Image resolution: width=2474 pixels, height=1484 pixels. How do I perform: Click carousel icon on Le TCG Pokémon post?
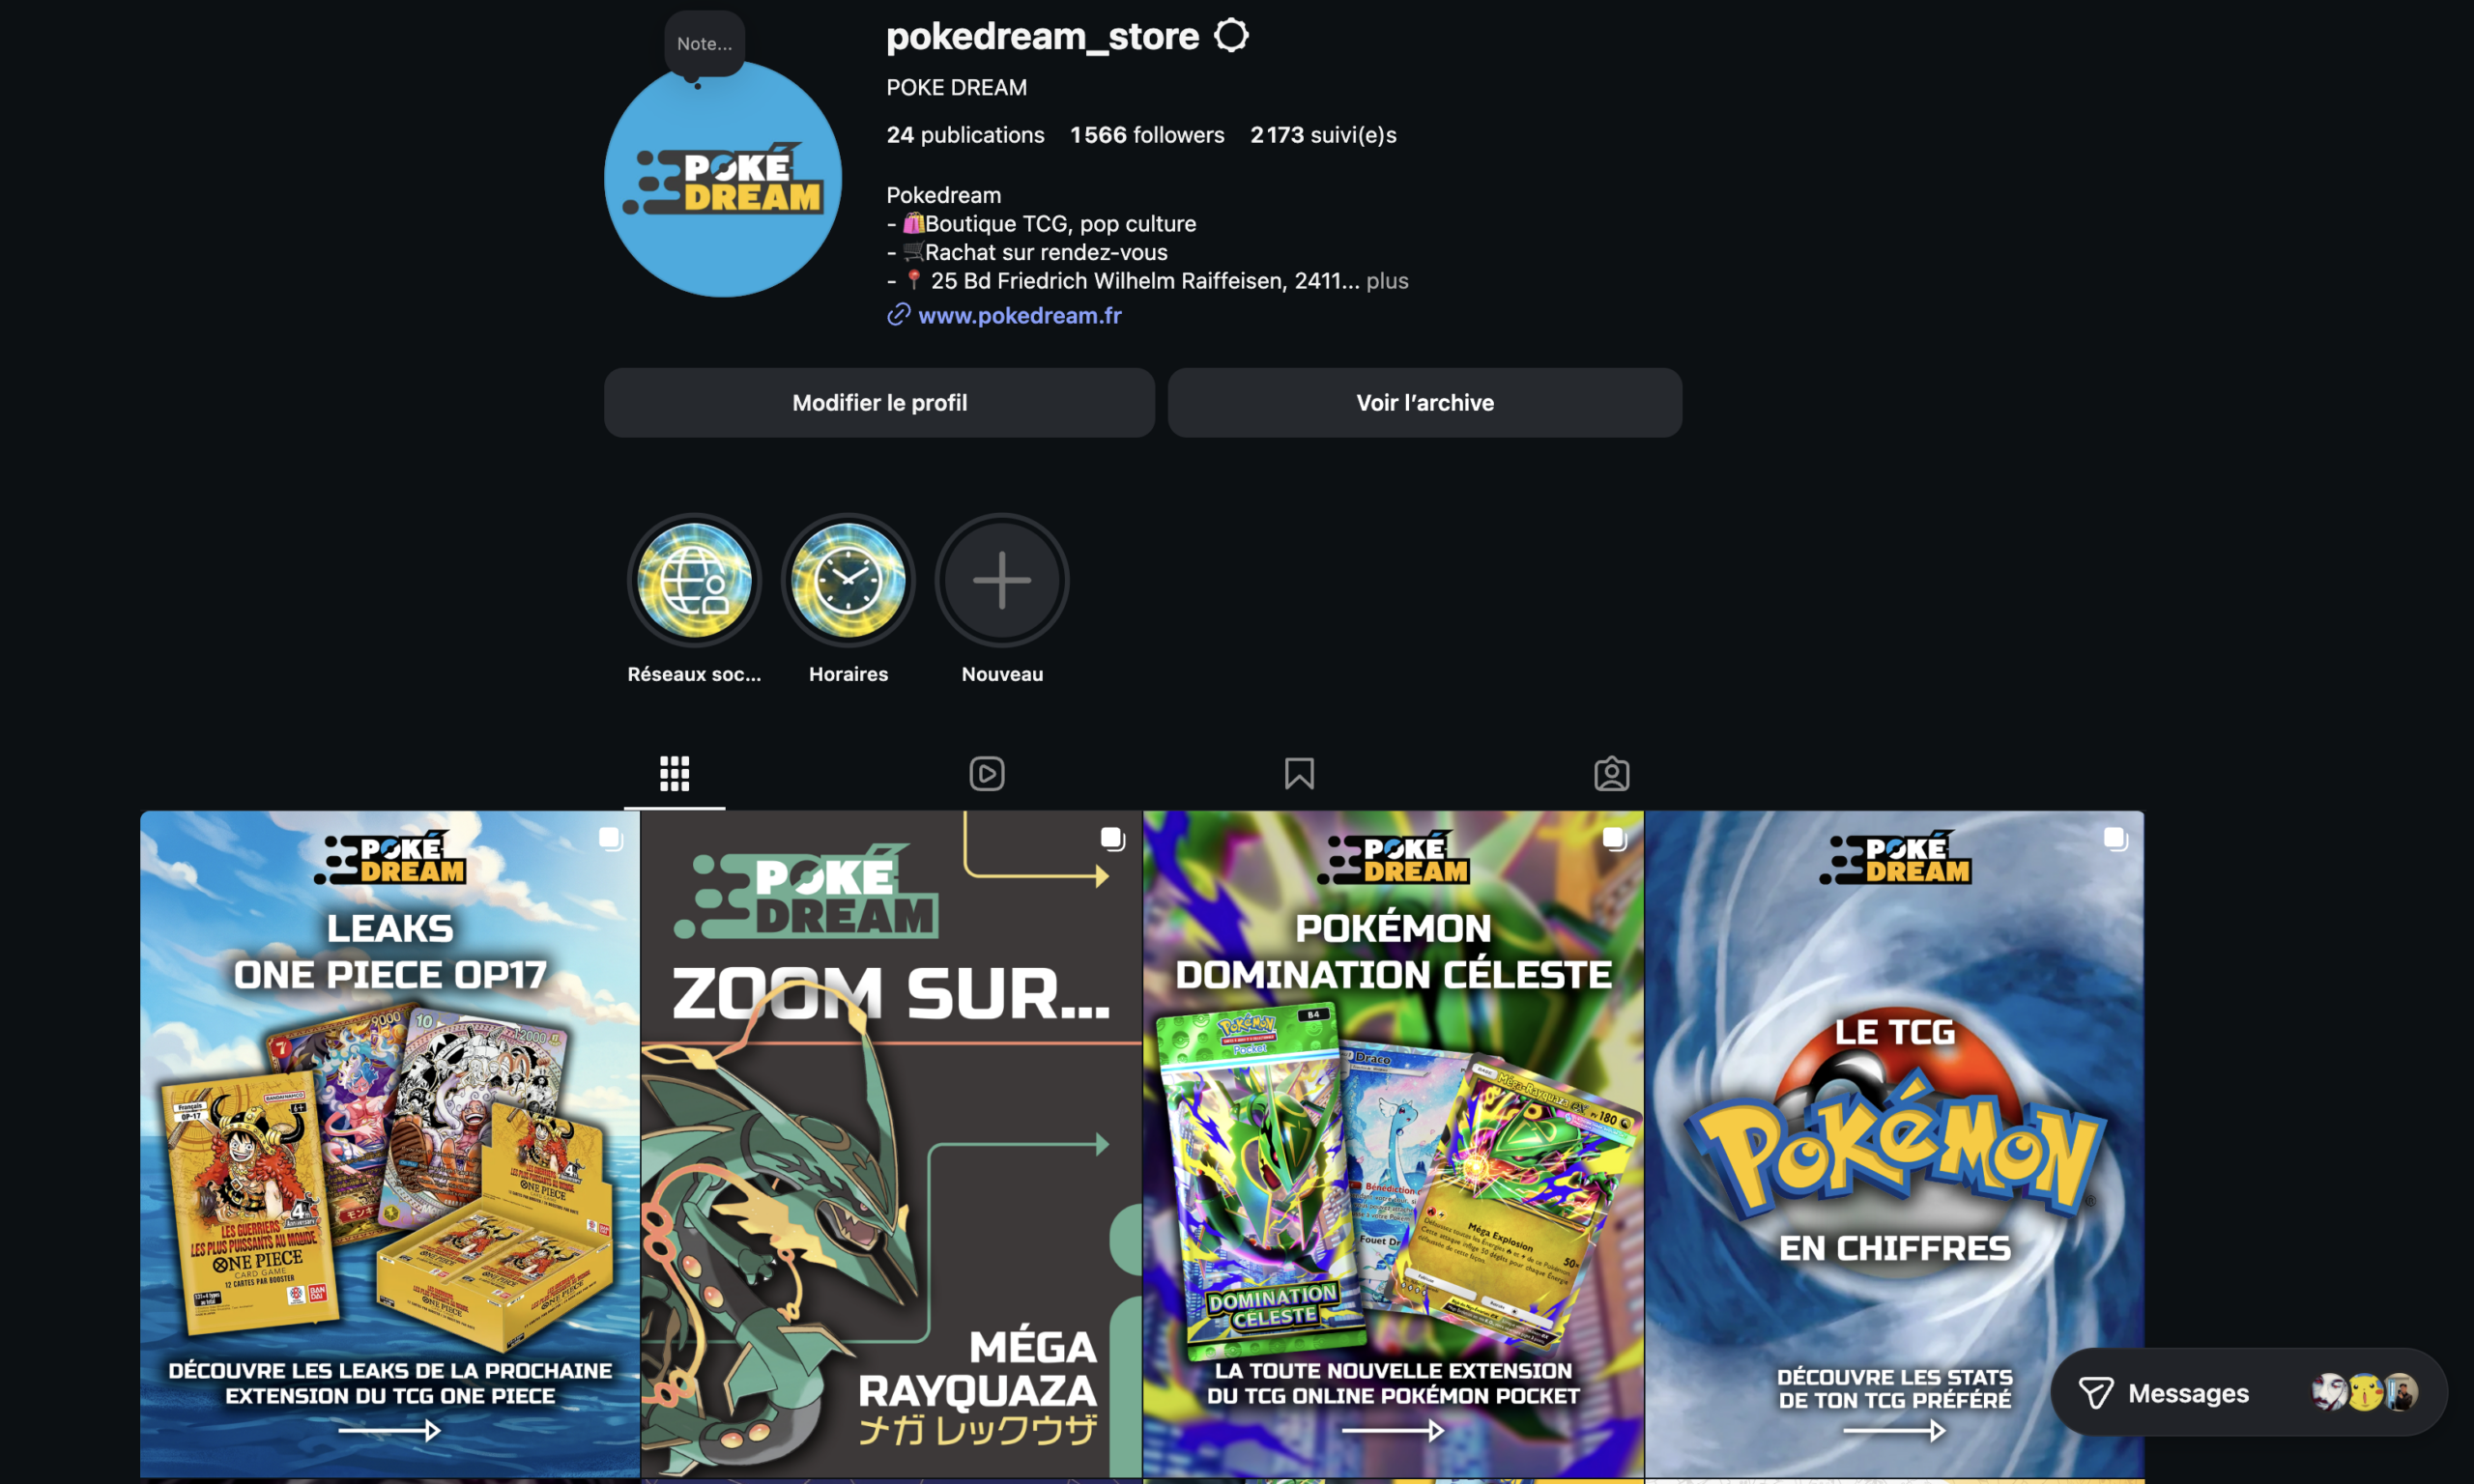click(2116, 838)
